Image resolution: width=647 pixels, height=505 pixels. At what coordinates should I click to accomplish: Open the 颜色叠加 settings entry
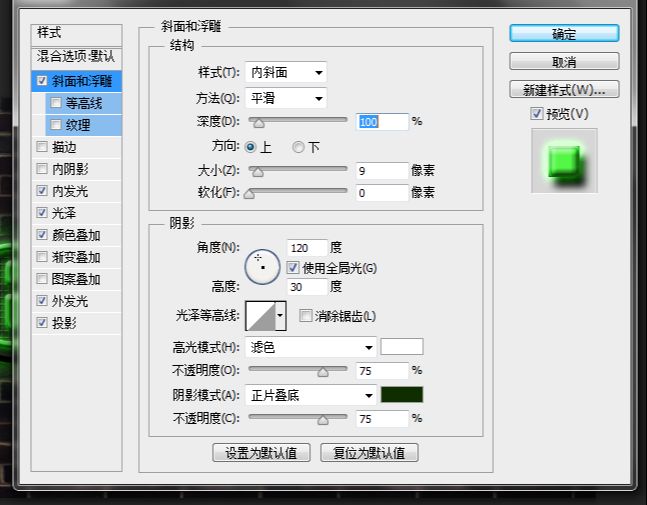(76, 235)
